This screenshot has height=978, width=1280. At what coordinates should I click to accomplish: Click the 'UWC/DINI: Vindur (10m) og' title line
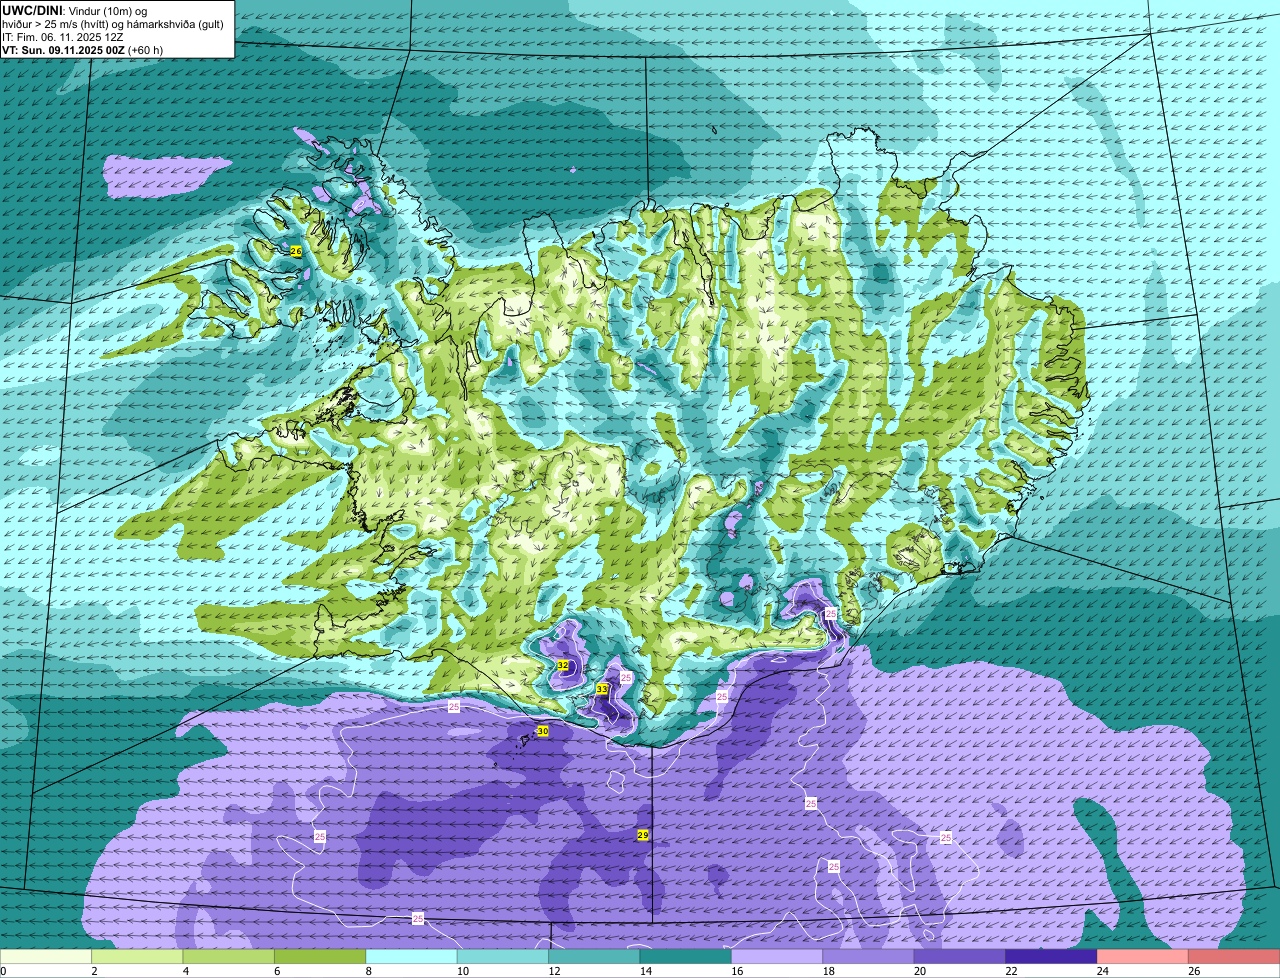[75, 11]
